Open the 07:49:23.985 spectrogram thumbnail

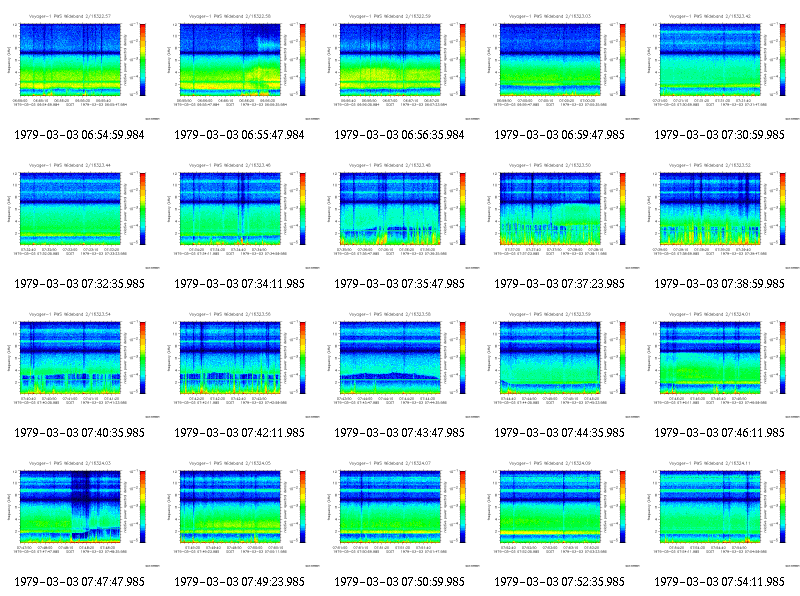240,513
